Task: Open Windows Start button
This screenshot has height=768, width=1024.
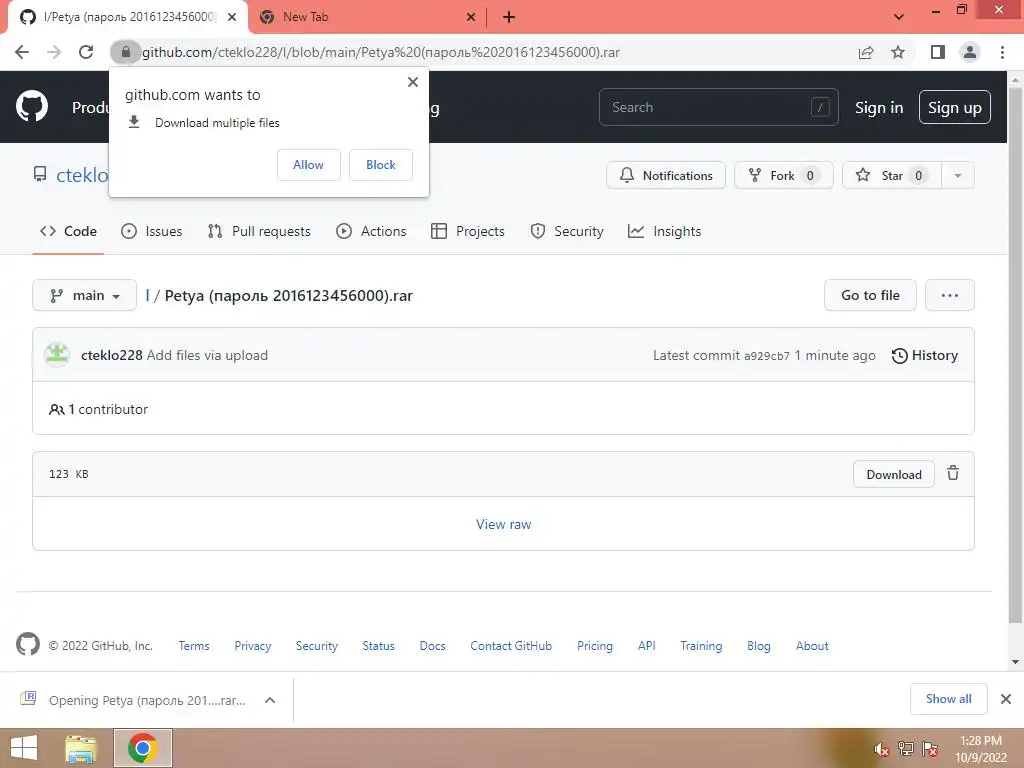Action: [x=24, y=748]
